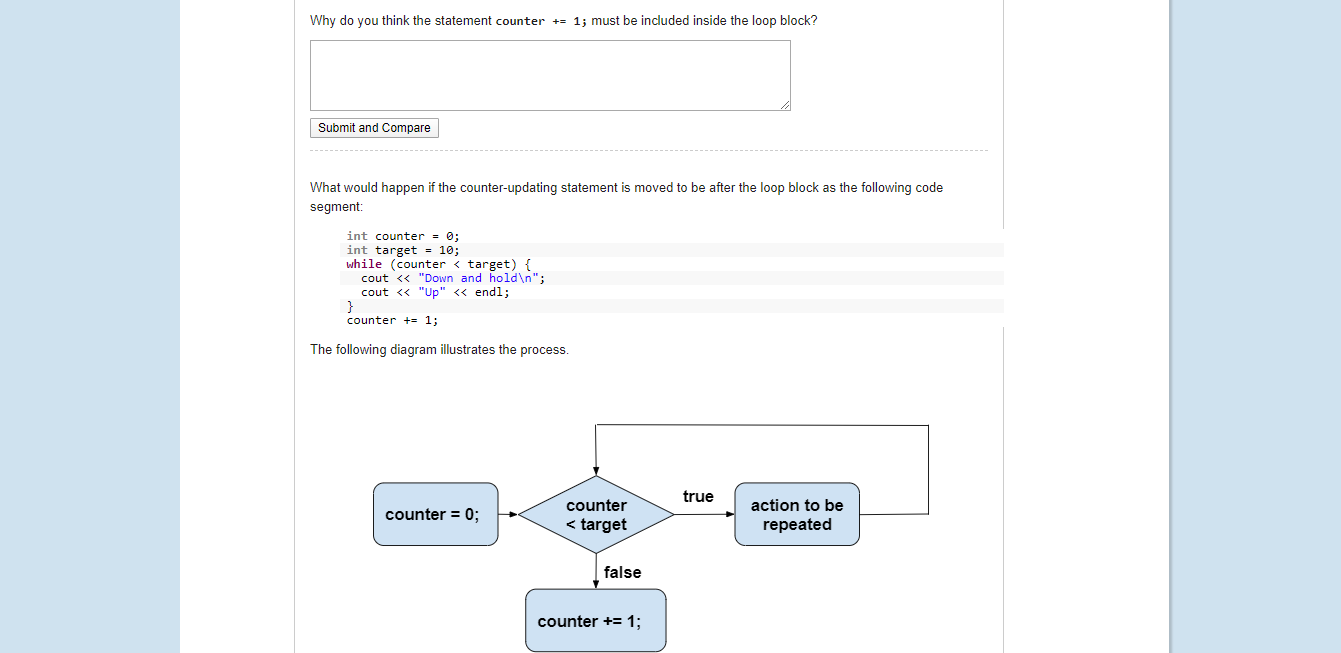1341x653 pixels.
Task: Click the 'true' label in the flowchart
Action: pyautogui.click(x=698, y=497)
